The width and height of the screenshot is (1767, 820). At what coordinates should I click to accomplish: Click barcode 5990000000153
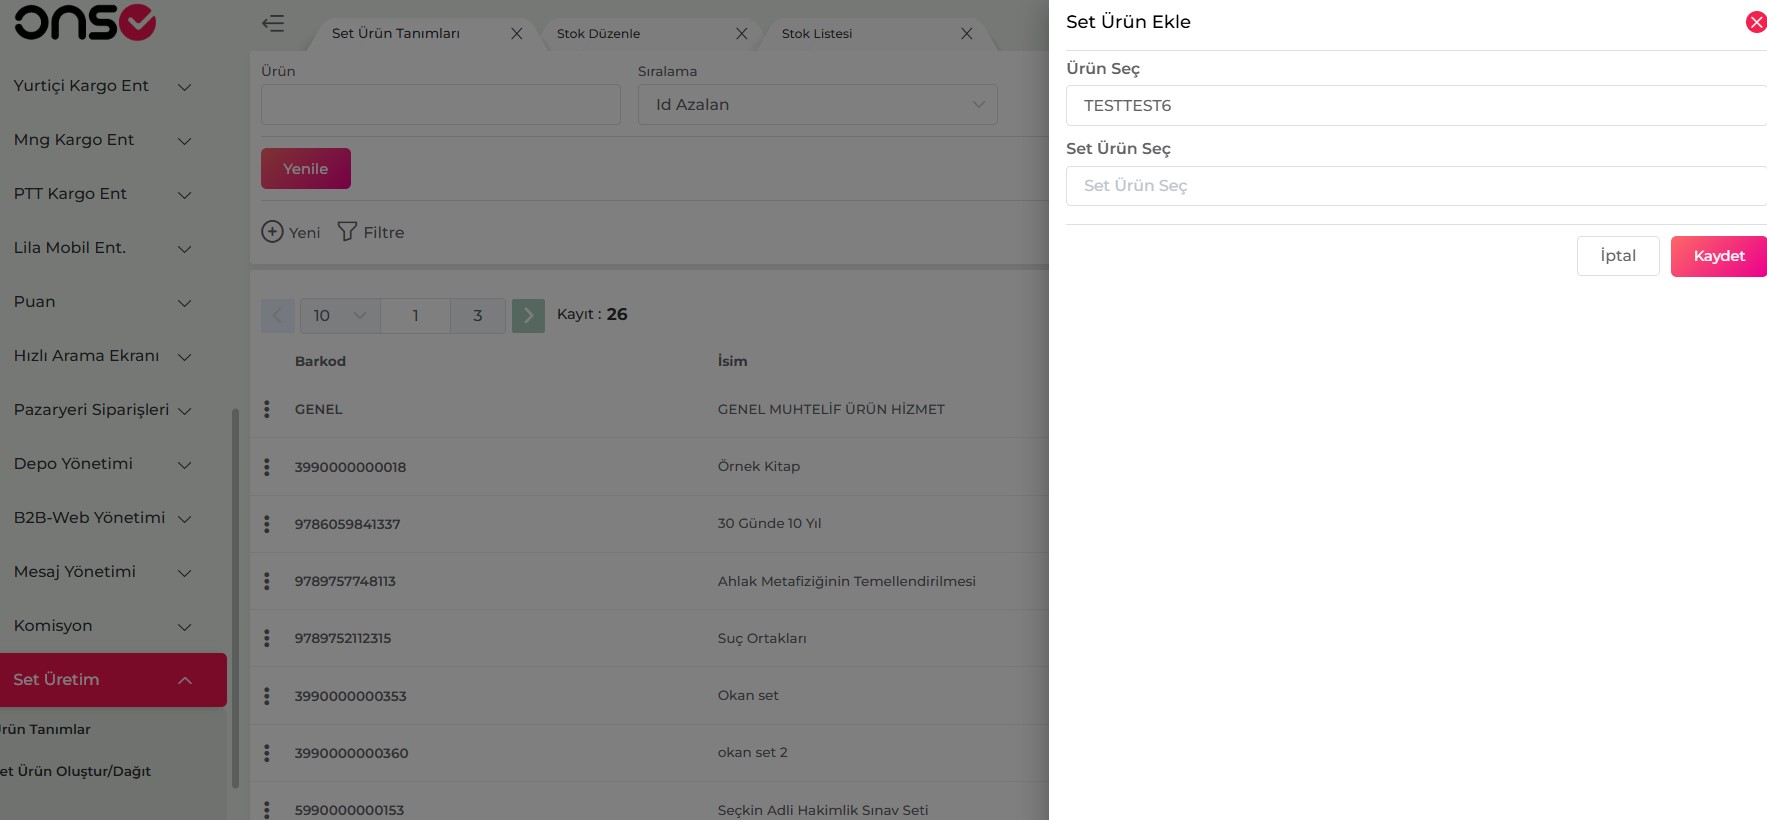349,810
